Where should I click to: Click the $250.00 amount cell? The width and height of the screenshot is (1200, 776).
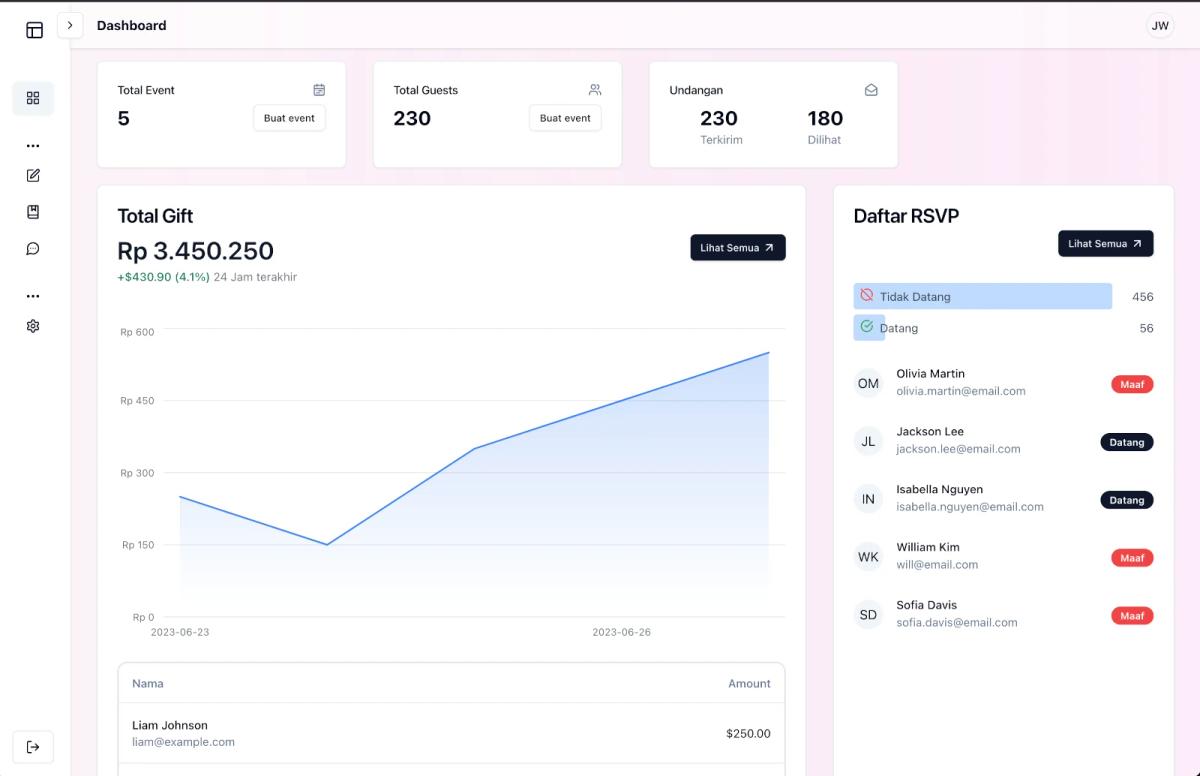(748, 733)
